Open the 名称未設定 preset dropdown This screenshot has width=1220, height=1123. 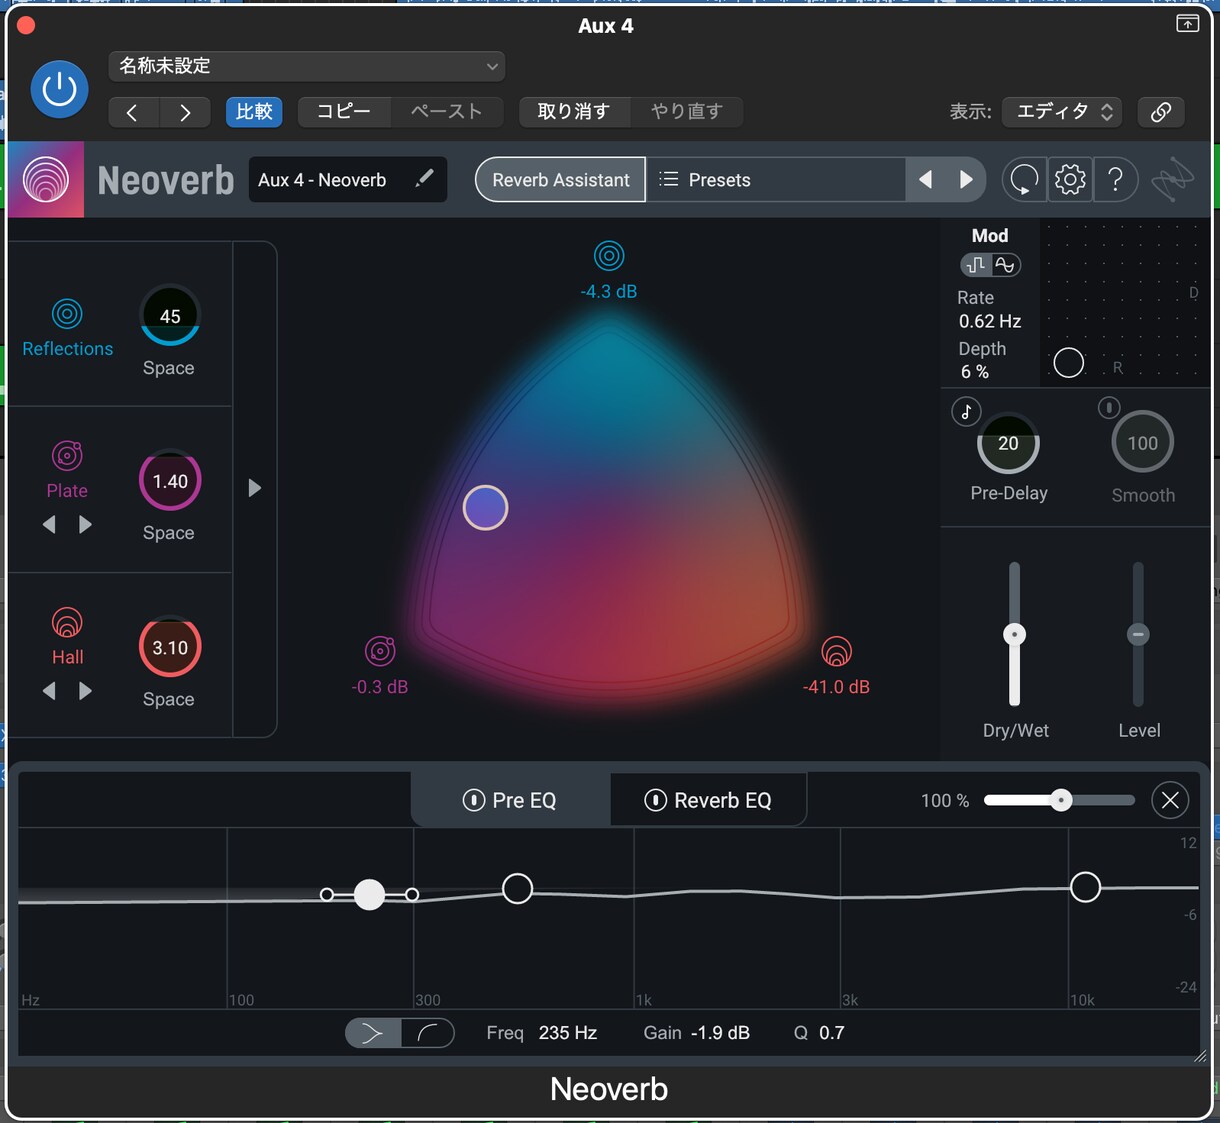click(x=306, y=66)
